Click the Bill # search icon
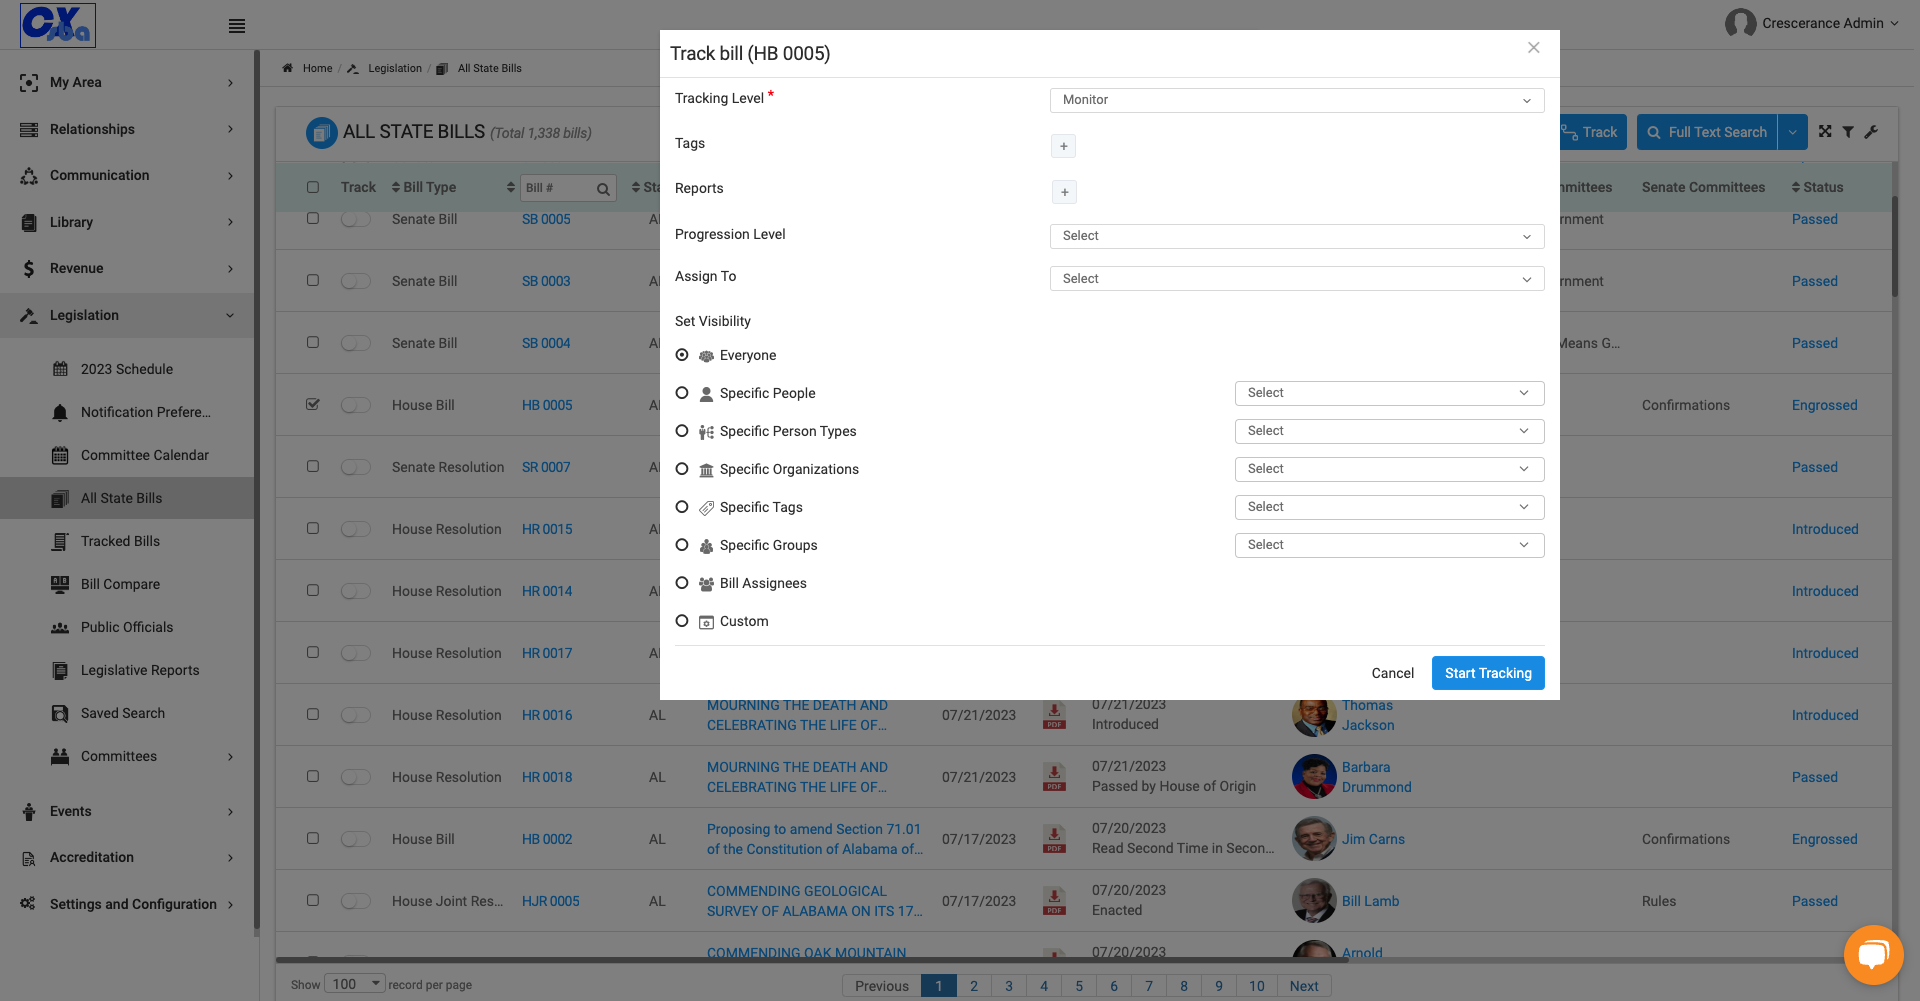The image size is (1920, 1001). pyautogui.click(x=603, y=188)
